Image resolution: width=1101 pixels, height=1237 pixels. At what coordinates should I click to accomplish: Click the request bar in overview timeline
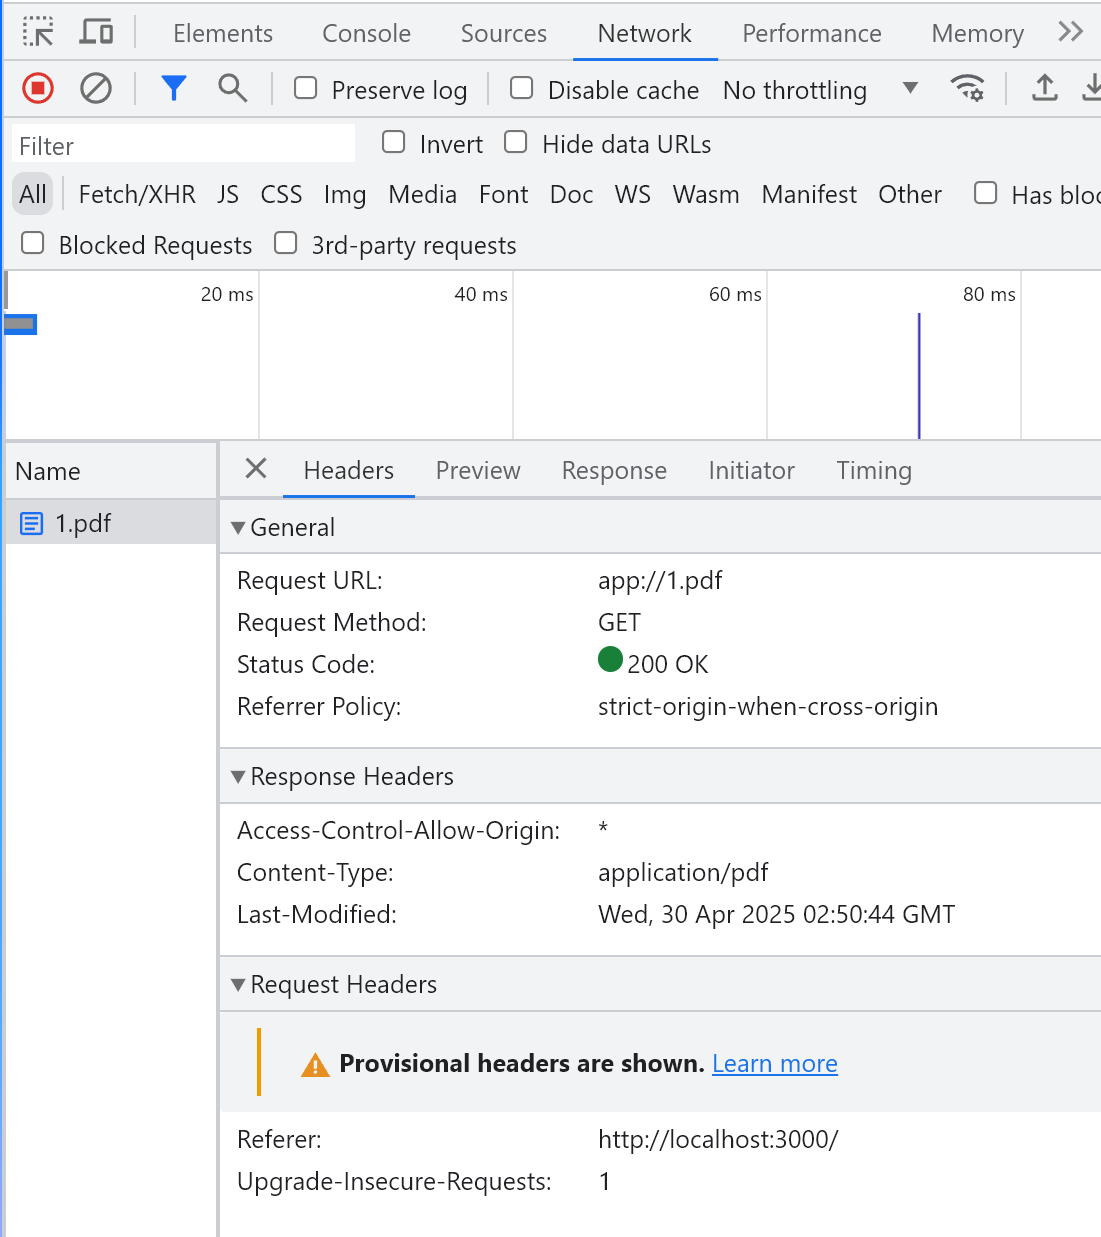20,324
